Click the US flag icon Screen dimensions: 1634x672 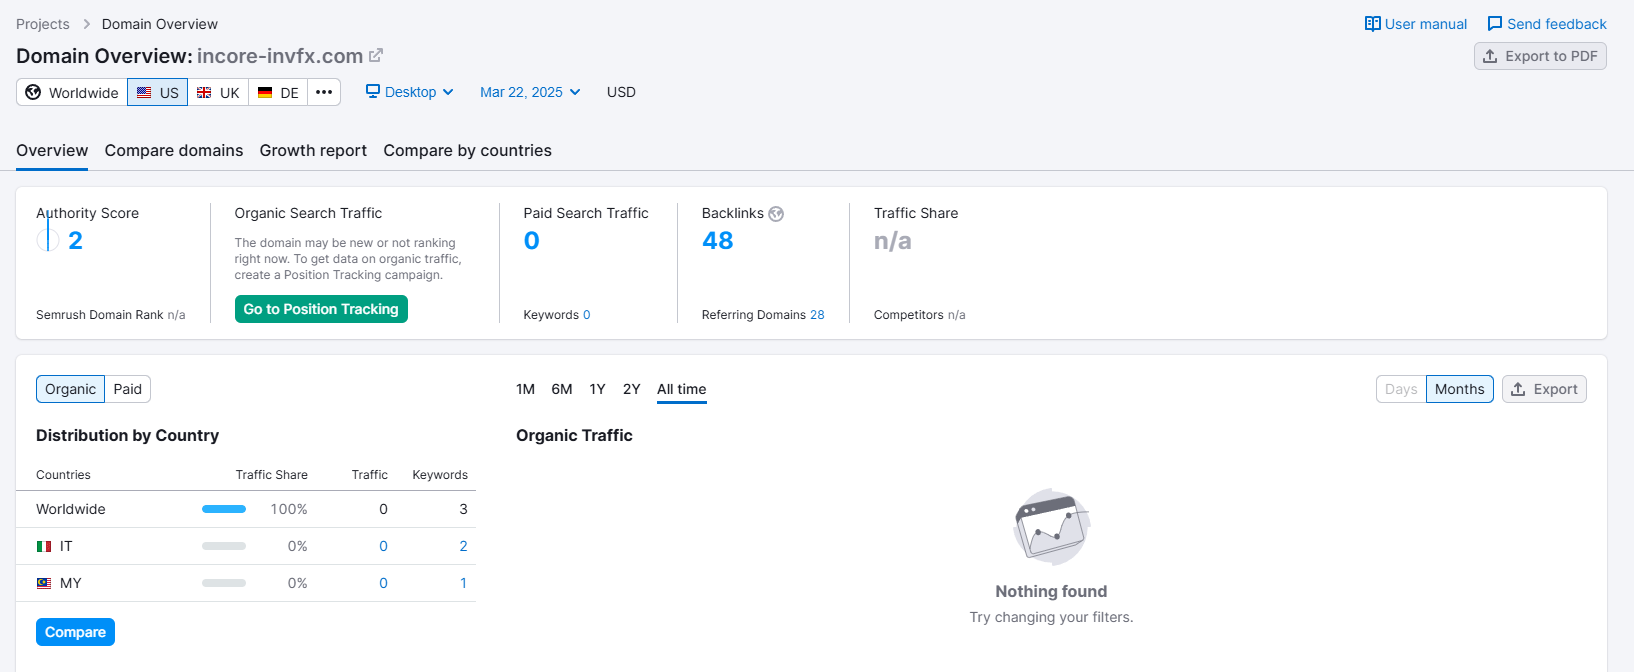(144, 92)
